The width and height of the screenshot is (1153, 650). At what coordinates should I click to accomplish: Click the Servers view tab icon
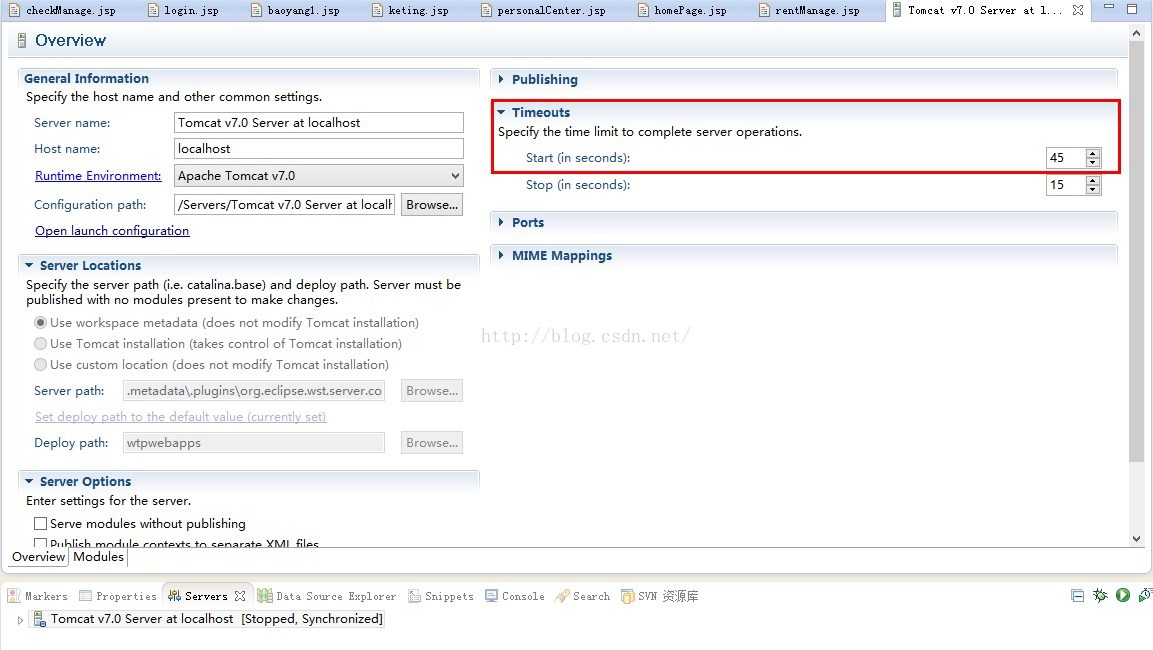[x=174, y=596]
